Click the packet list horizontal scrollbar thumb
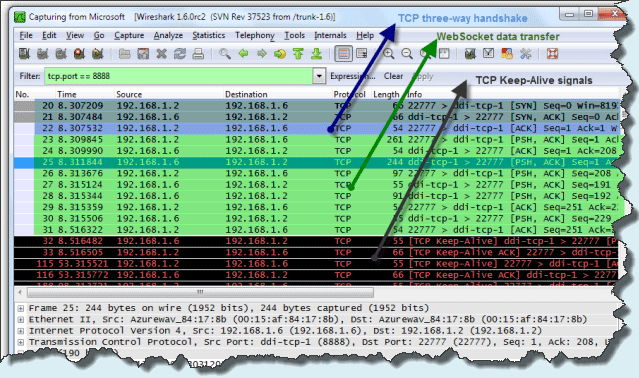The image size is (639, 378). click(x=200, y=292)
